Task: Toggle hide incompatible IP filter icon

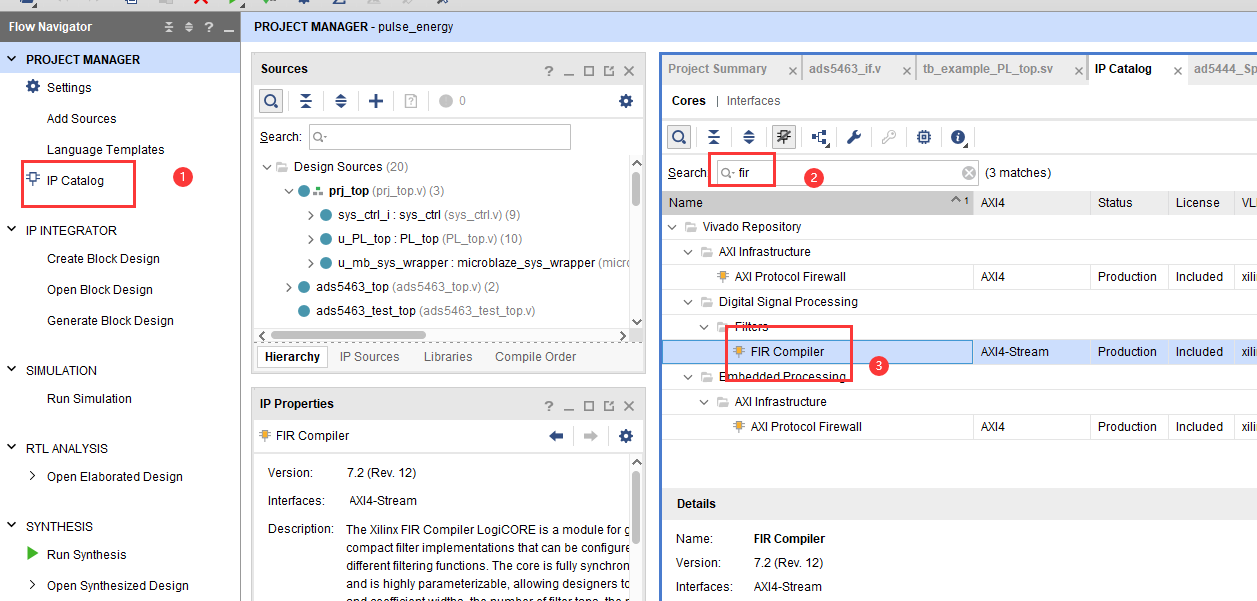Action: coord(784,137)
